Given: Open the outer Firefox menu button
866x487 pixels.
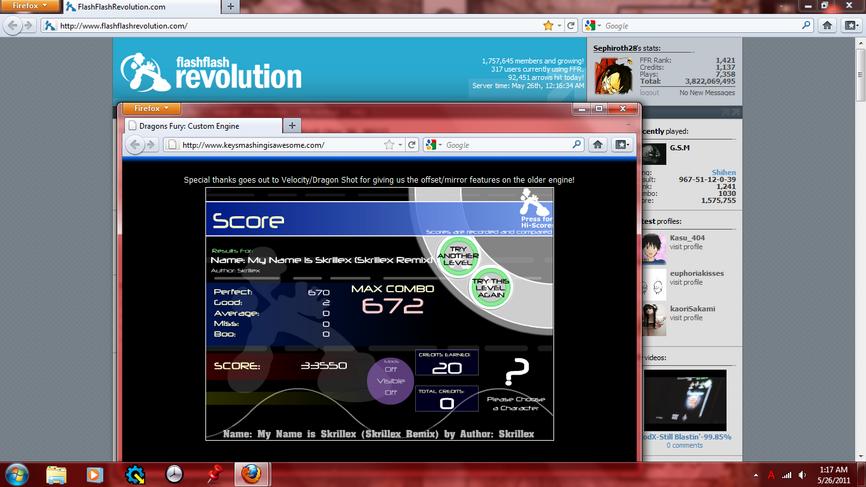Looking at the screenshot, I should pyautogui.click(x=29, y=6).
